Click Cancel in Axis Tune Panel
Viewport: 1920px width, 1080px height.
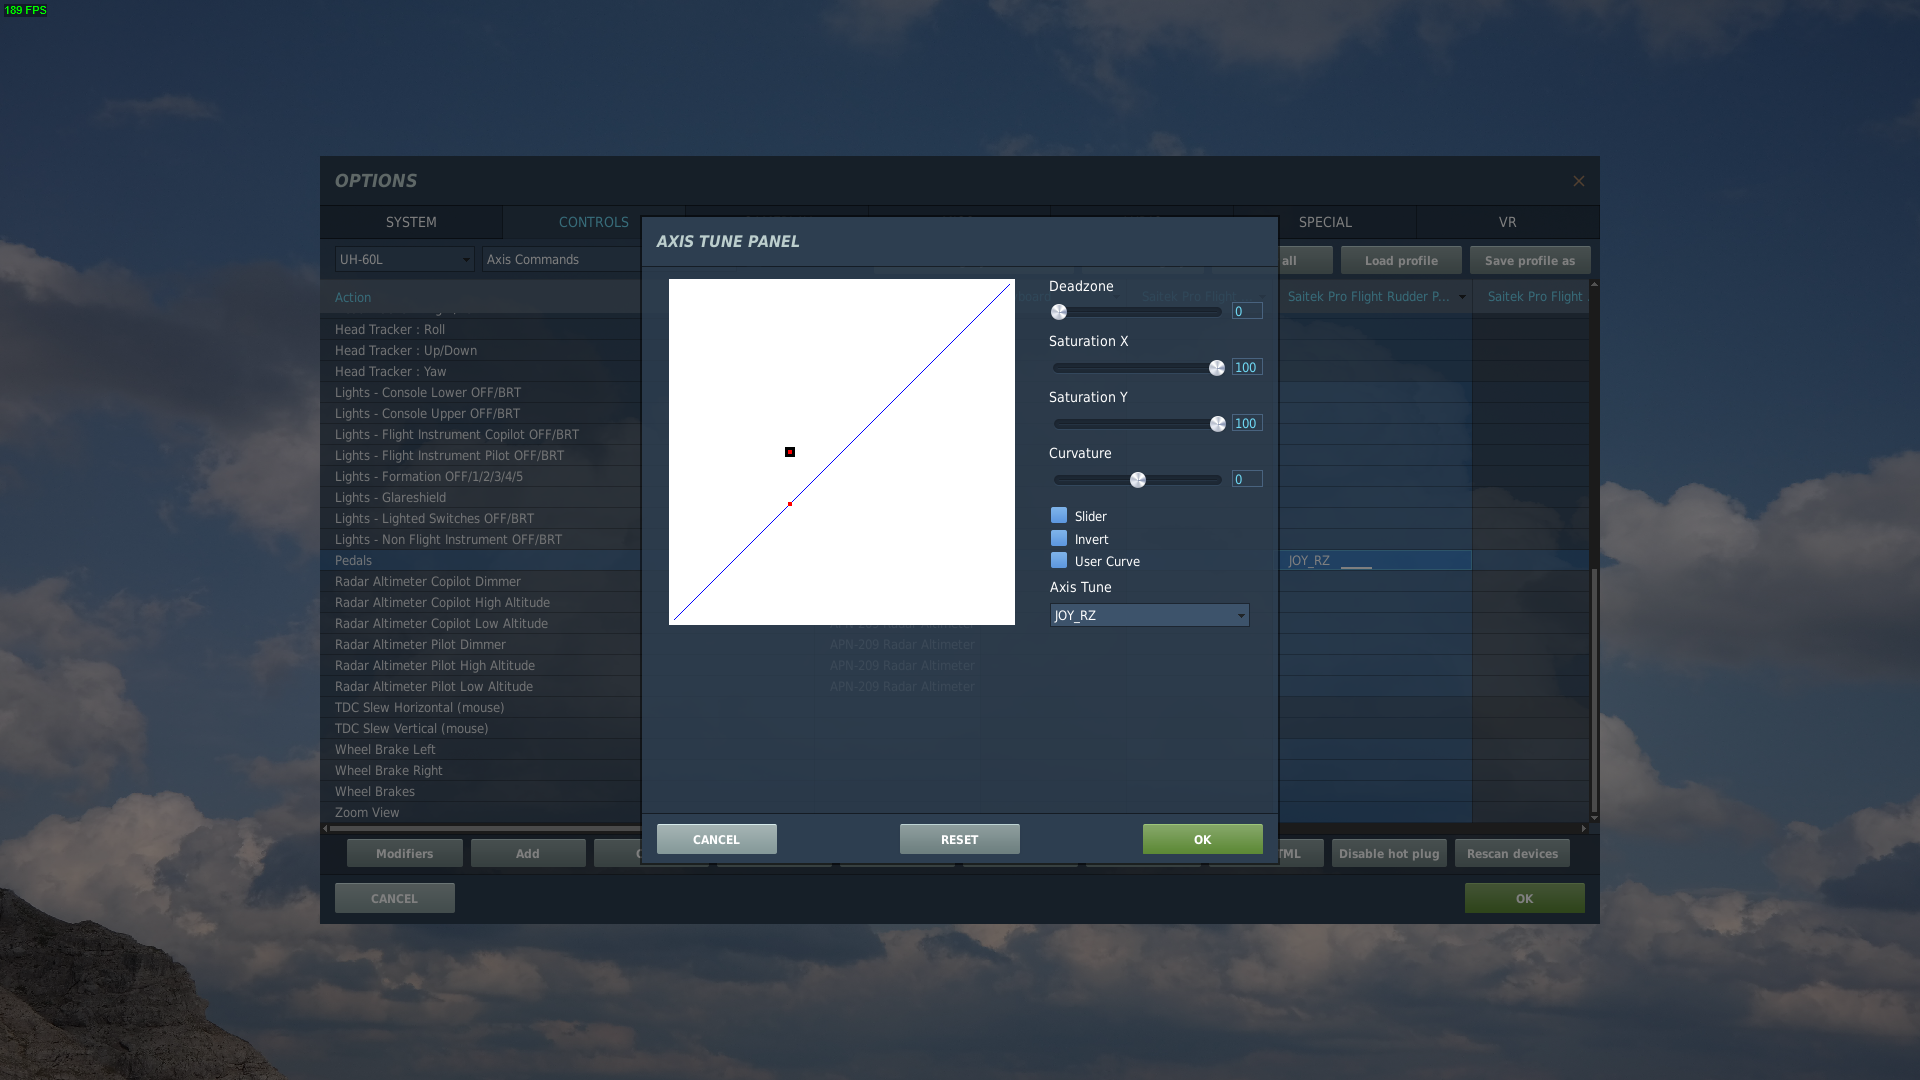(x=716, y=839)
